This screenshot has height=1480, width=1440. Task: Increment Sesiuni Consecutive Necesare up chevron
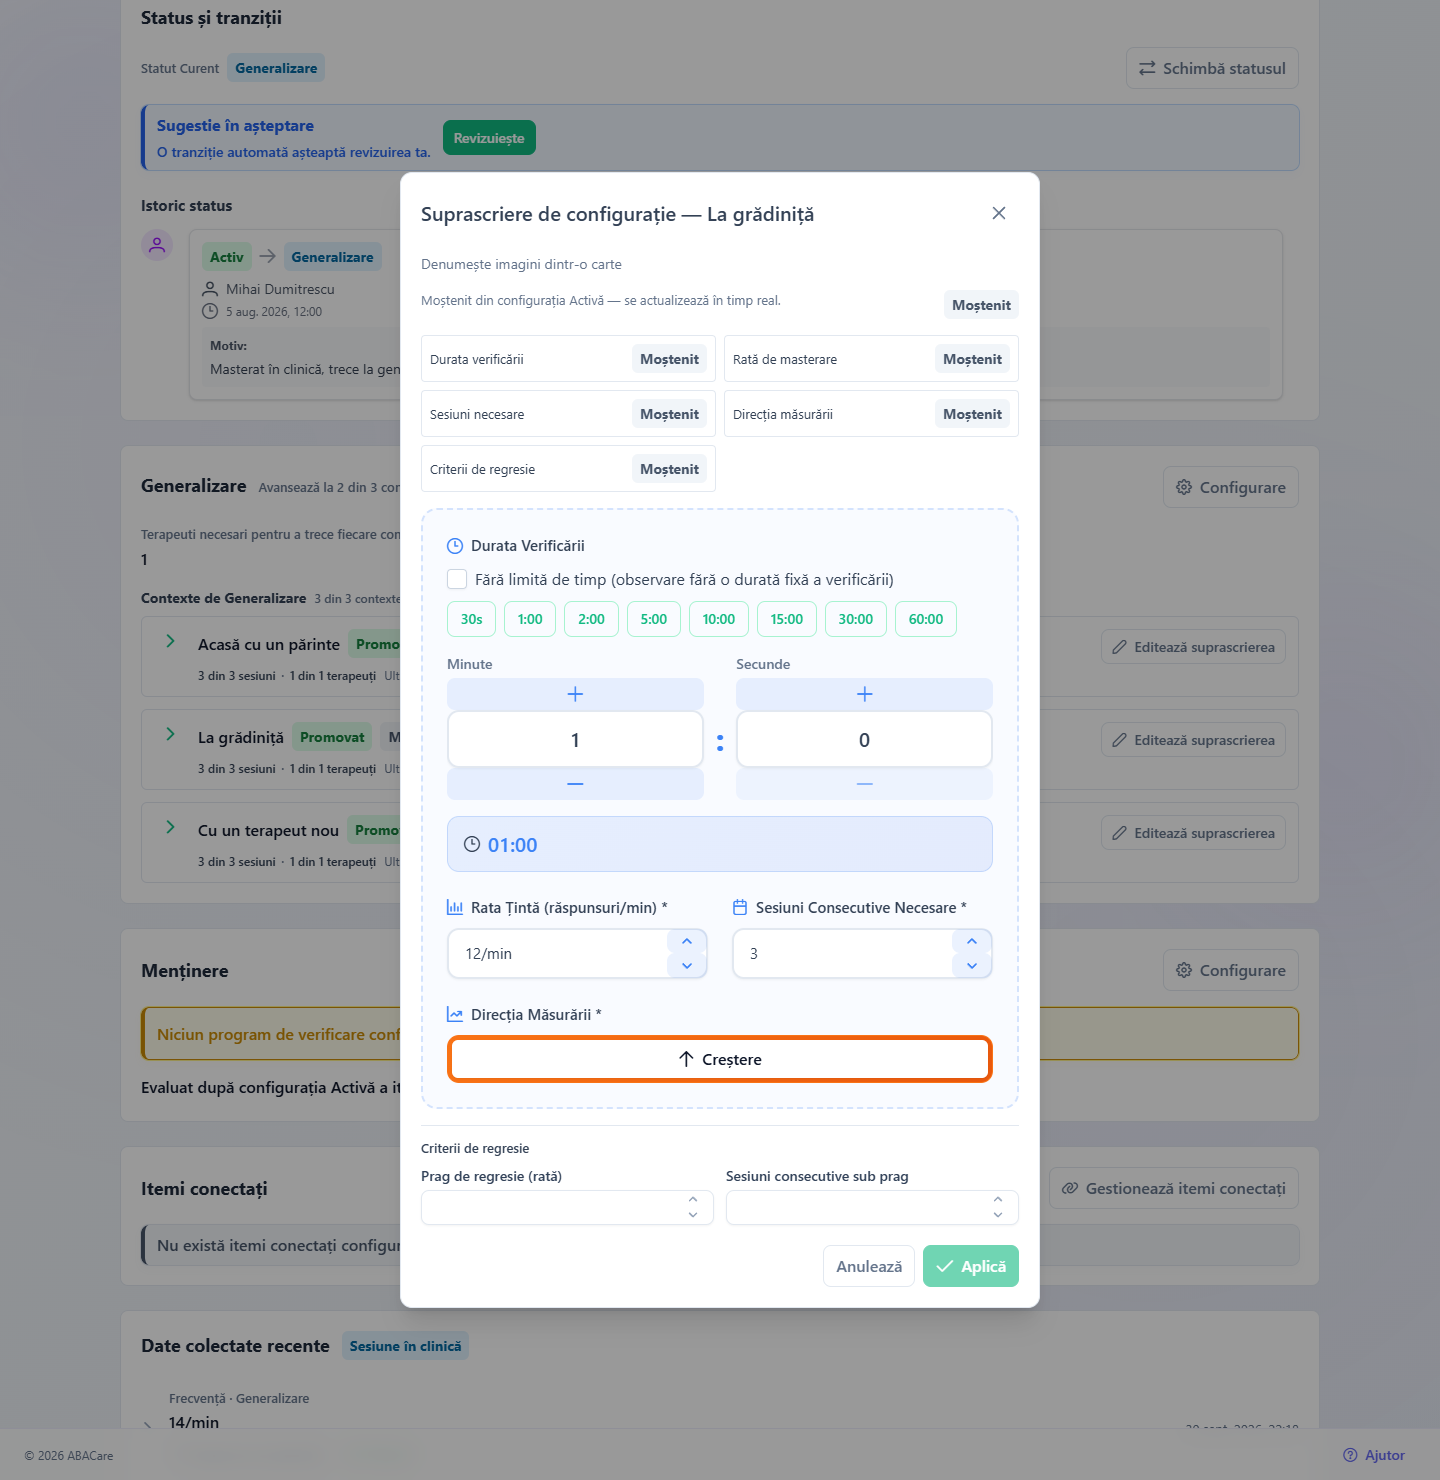point(972,941)
